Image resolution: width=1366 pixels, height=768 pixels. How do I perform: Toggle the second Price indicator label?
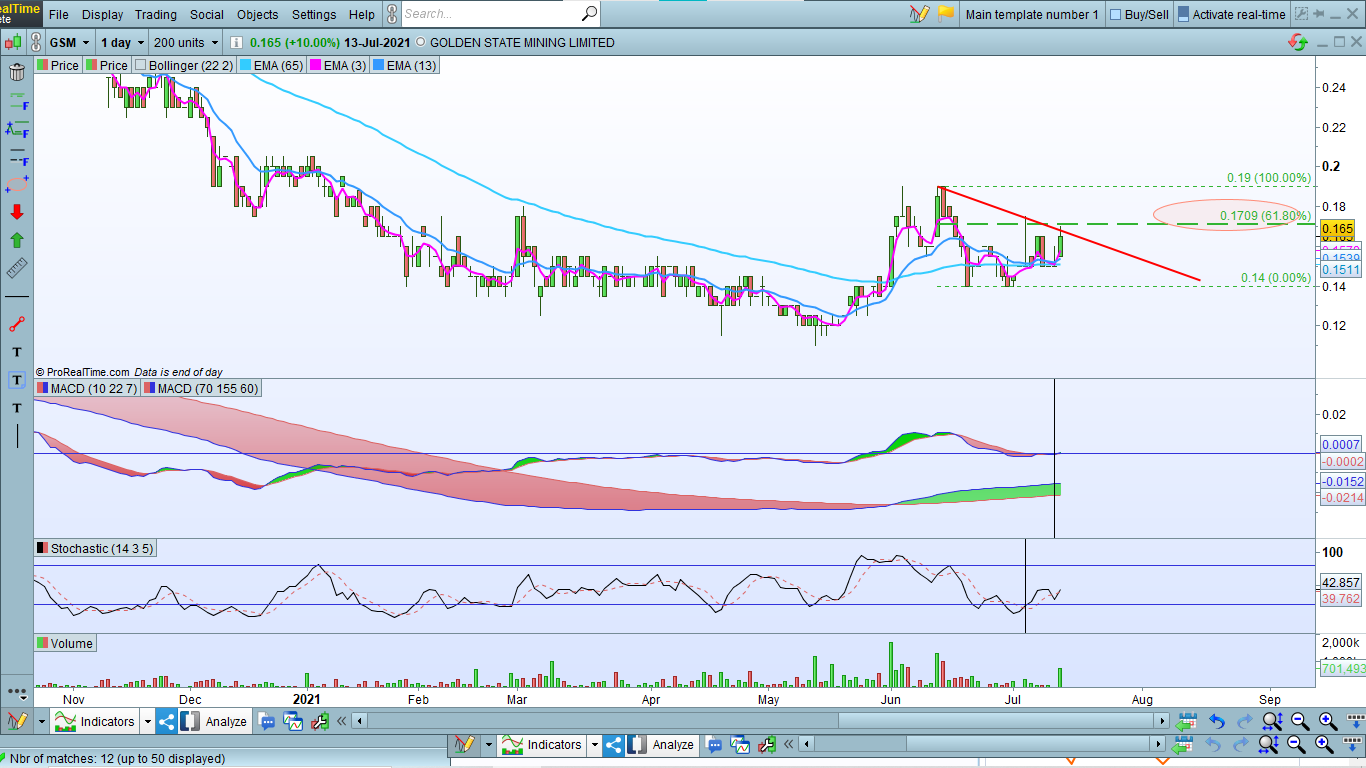click(107, 65)
